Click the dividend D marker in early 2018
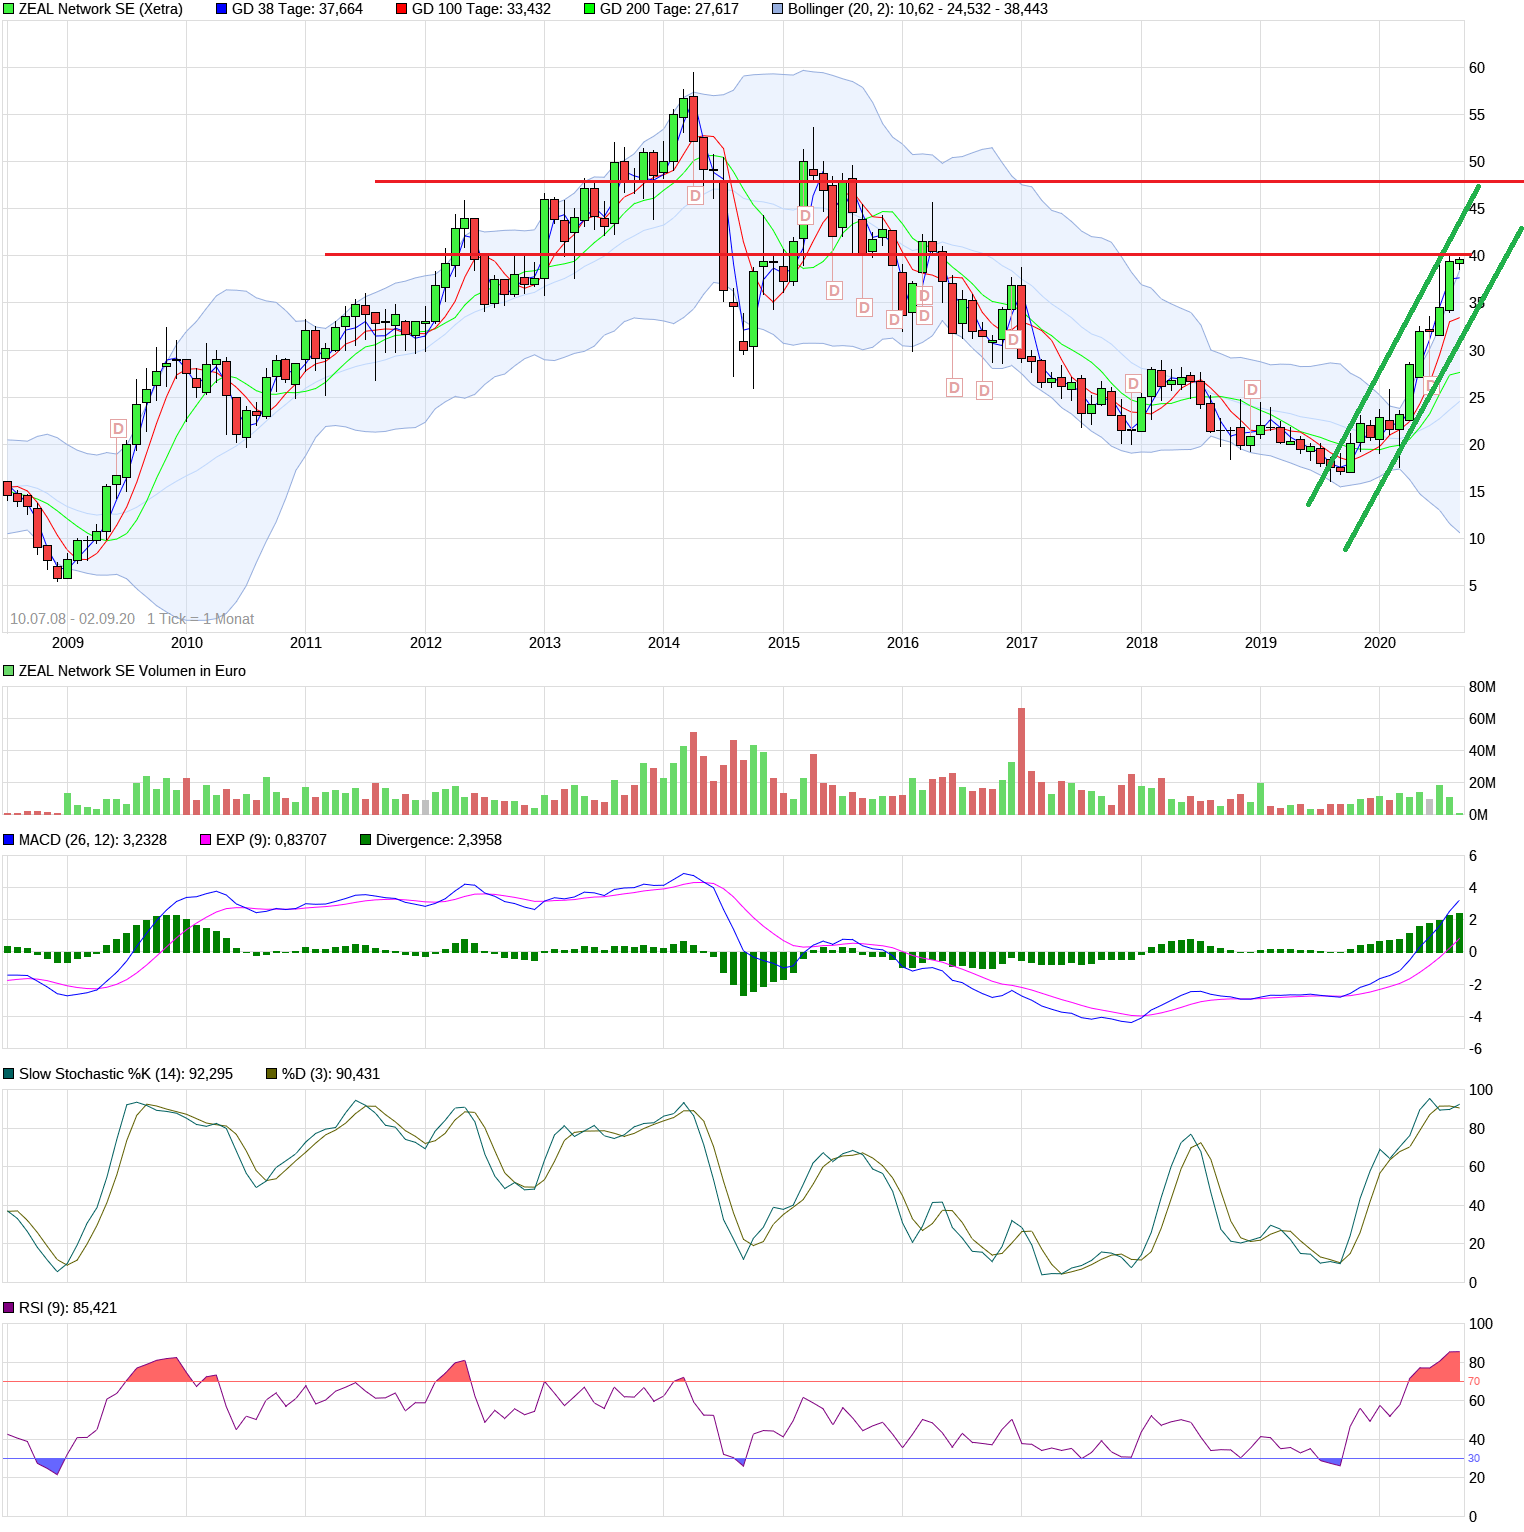The width and height of the screenshot is (1524, 1532). coord(1133,384)
